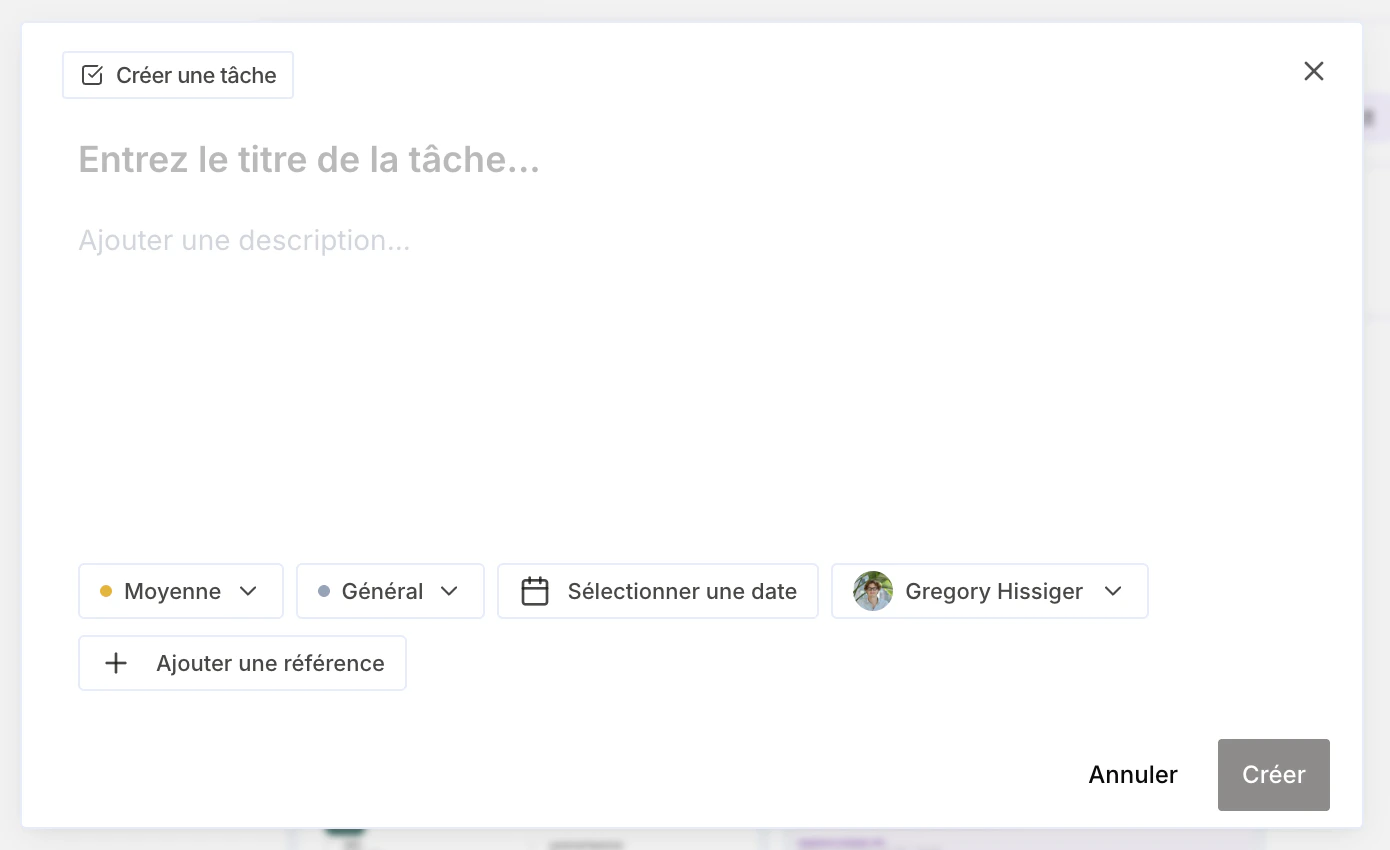The height and width of the screenshot is (850, 1390).
Task: Open the Moyenne priority dropdown
Action: (x=181, y=591)
